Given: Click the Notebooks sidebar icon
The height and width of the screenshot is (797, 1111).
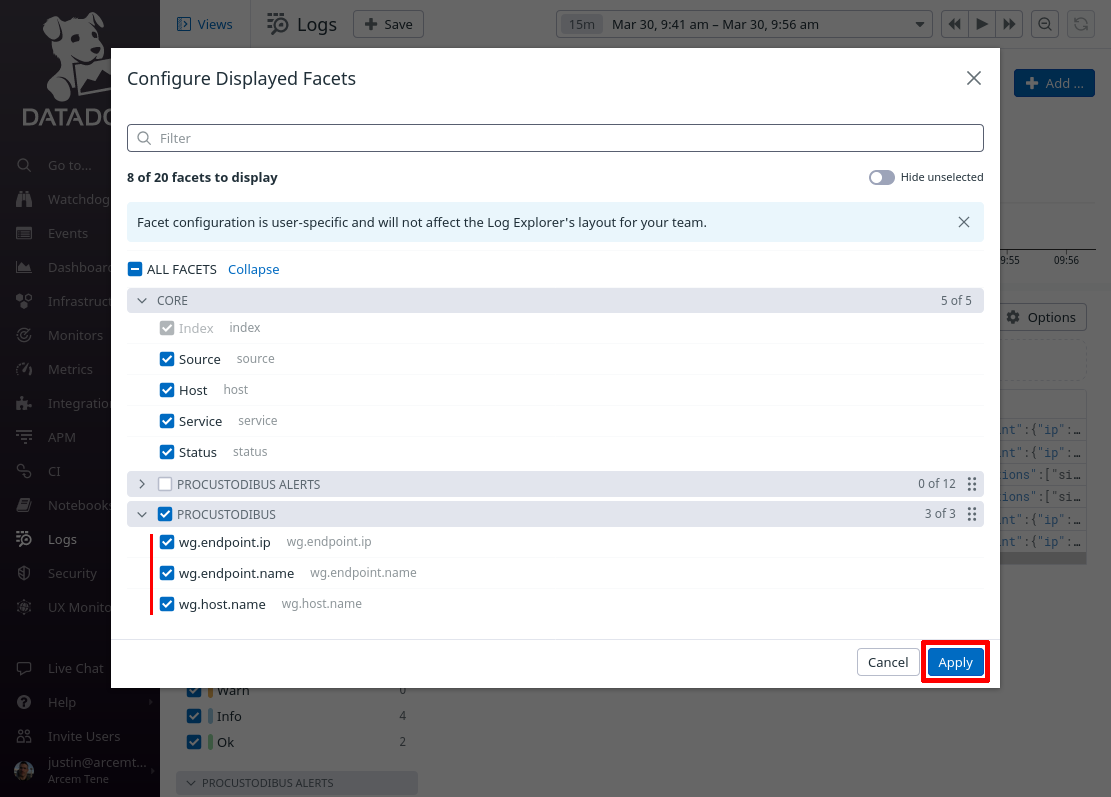Looking at the screenshot, I should click(24, 505).
